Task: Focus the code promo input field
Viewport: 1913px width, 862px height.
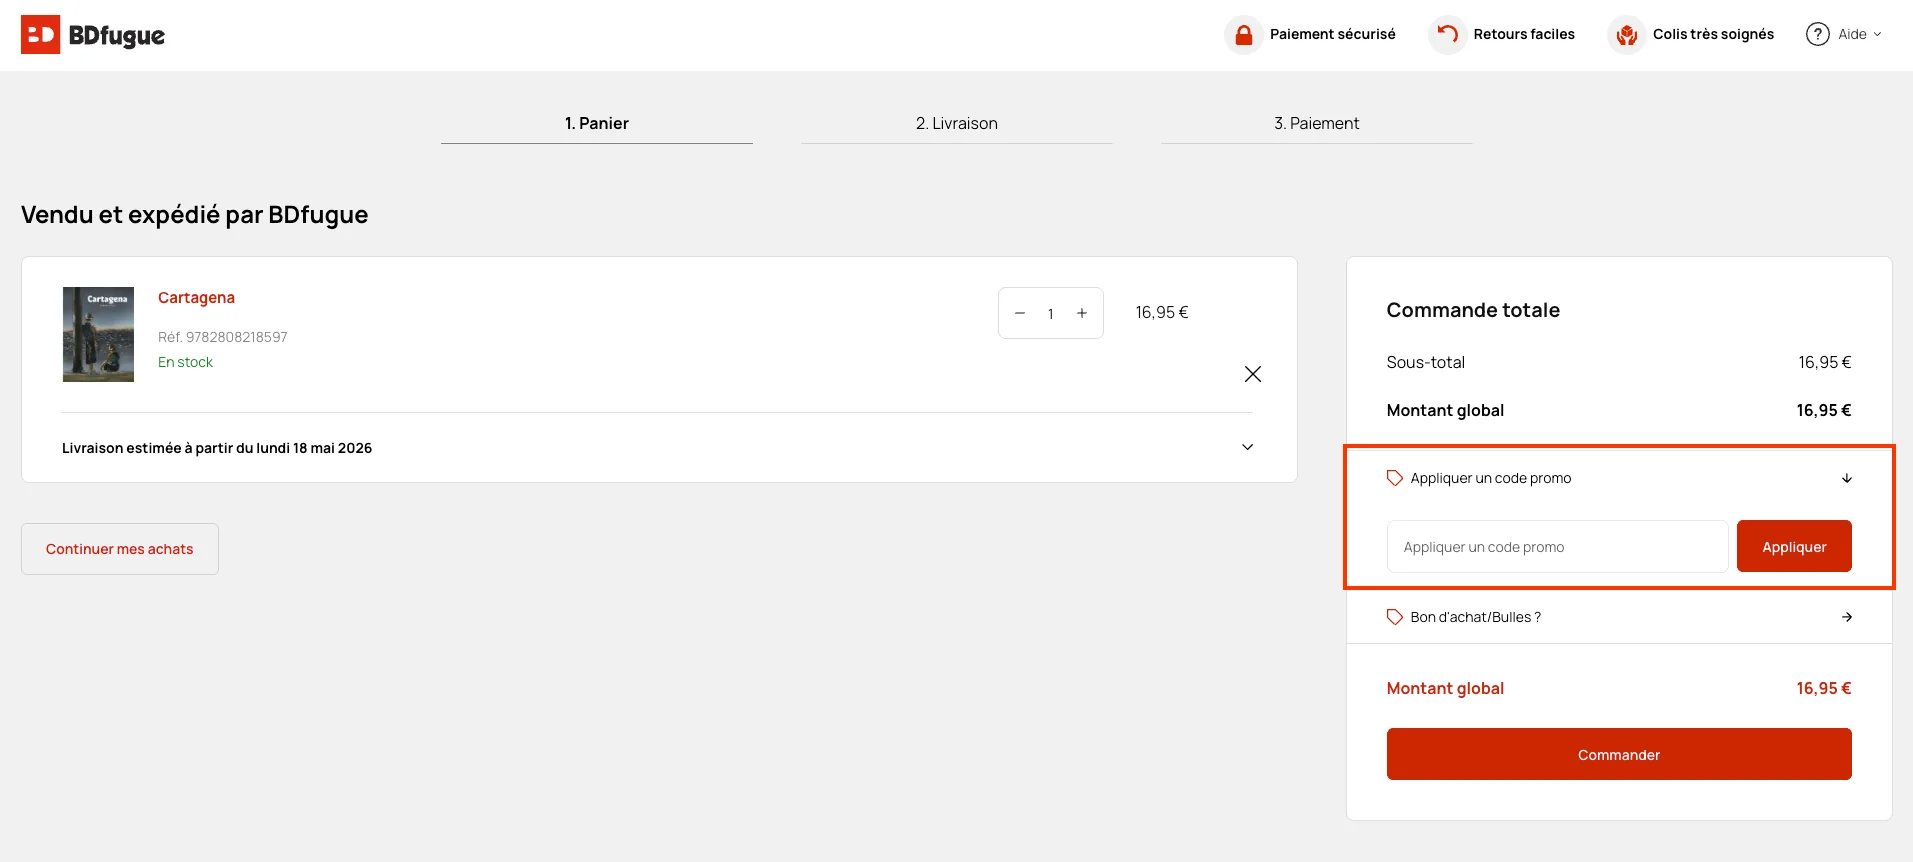Action: (x=1557, y=546)
